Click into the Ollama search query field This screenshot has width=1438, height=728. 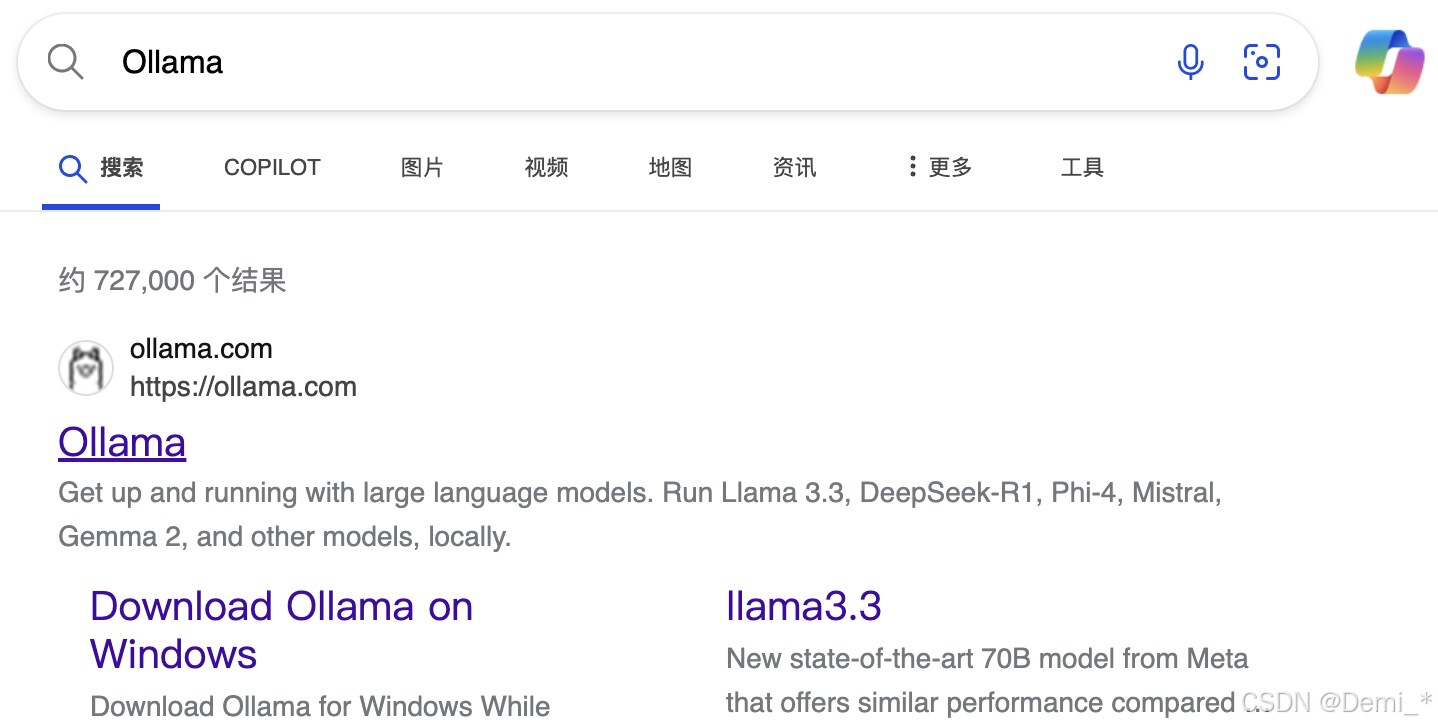pyautogui.click(x=600, y=62)
